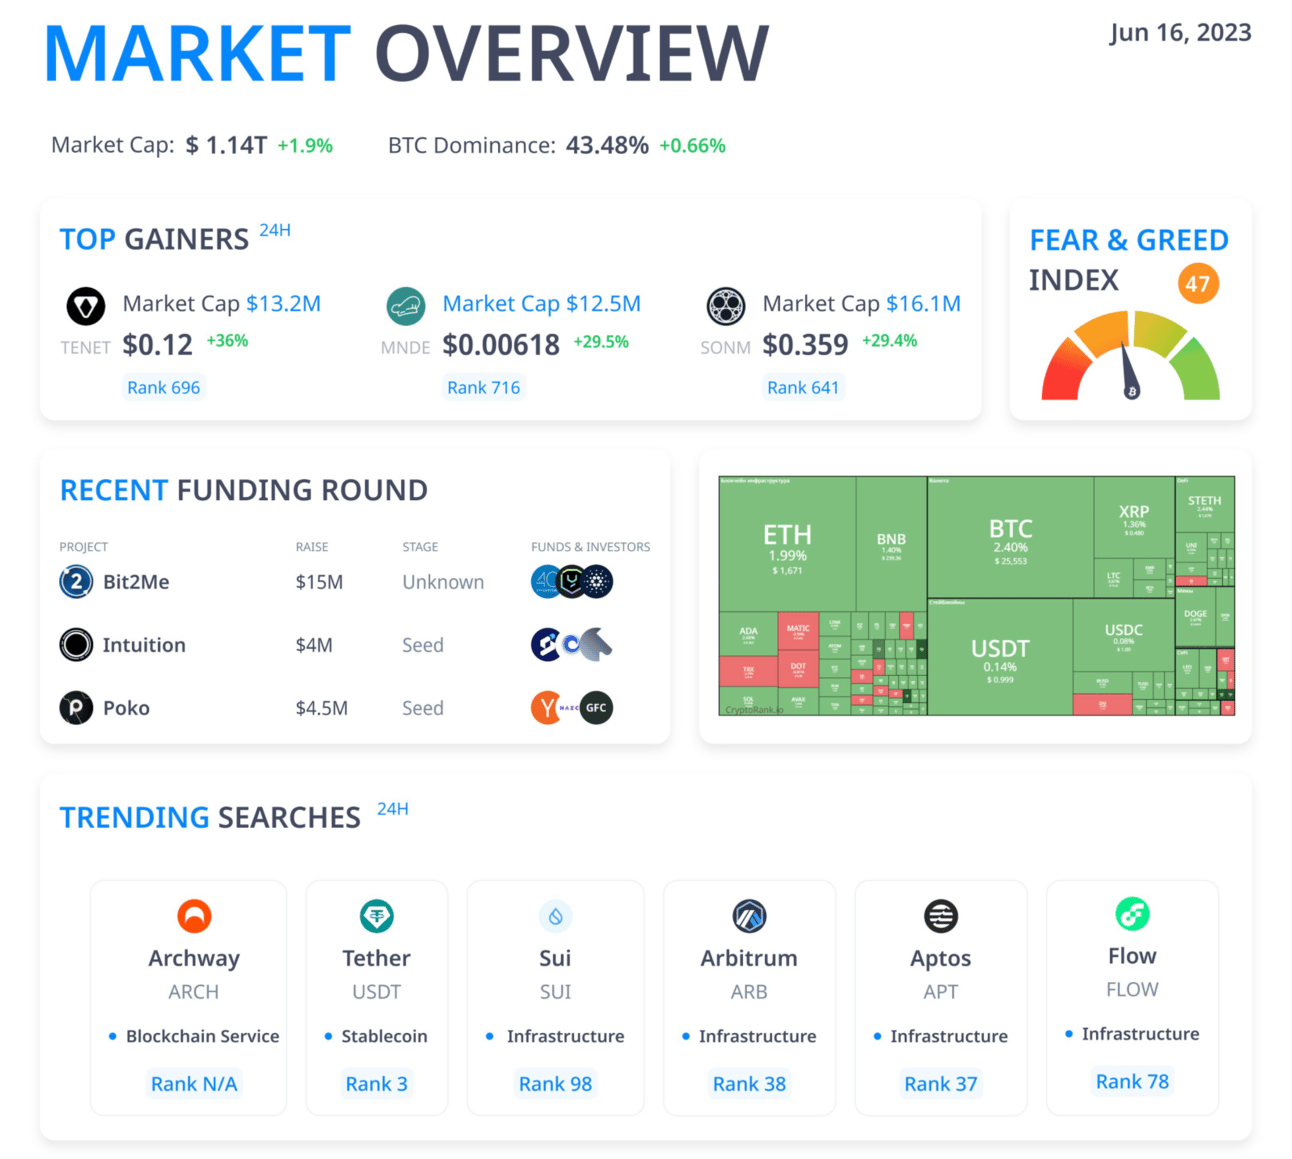Click the Bit2Me project logo
1292x1159 pixels.
click(x=76, y=581)
